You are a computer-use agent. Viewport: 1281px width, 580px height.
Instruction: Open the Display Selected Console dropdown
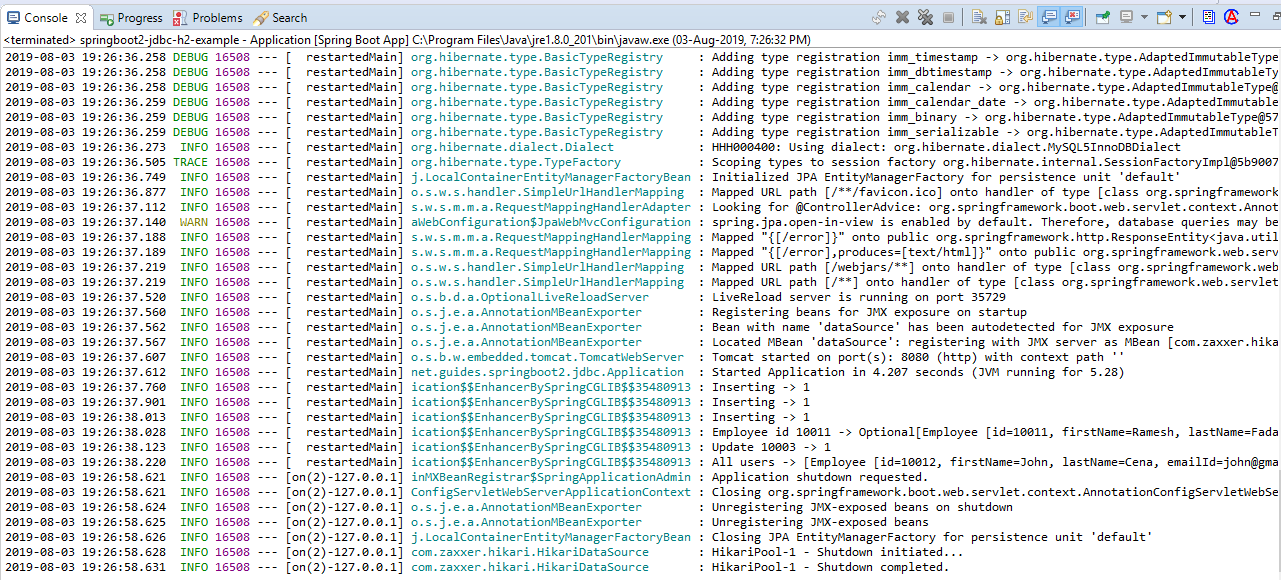1145,15
